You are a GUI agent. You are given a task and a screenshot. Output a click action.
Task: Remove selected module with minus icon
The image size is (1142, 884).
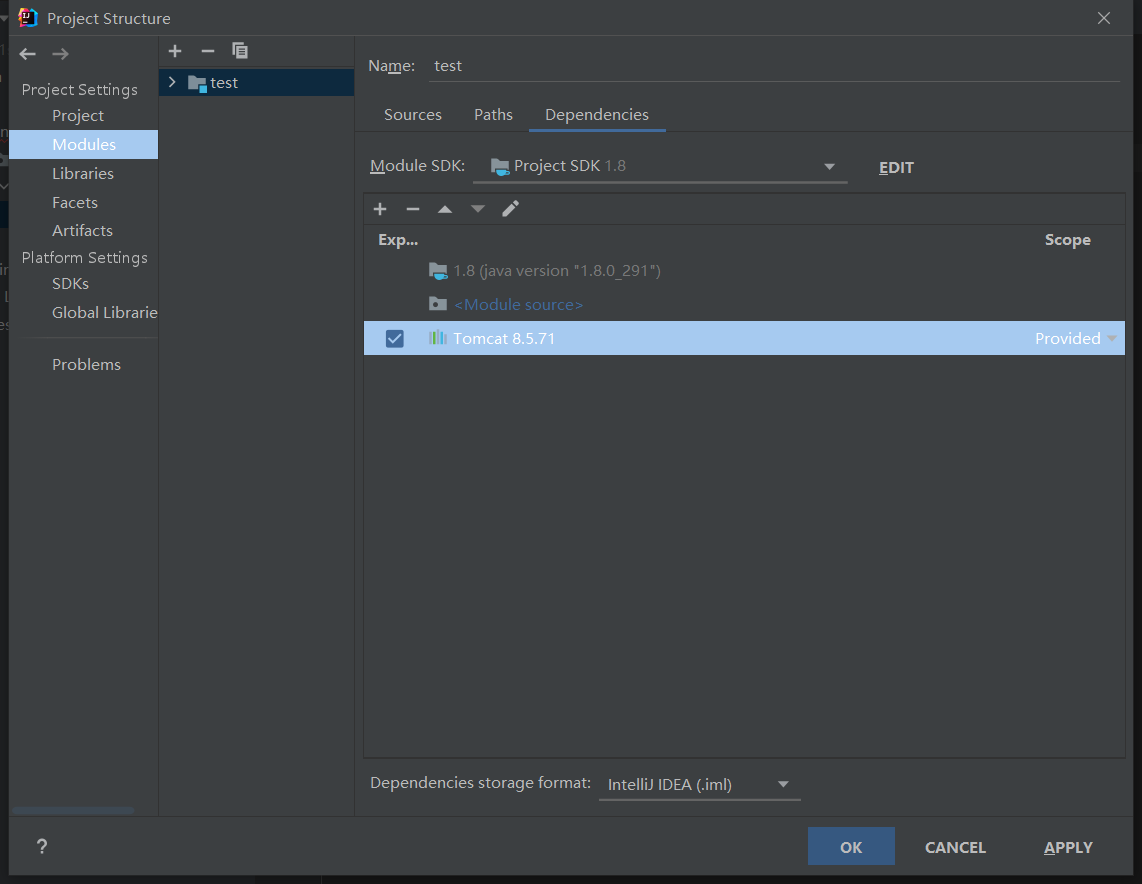click(208, 51)
